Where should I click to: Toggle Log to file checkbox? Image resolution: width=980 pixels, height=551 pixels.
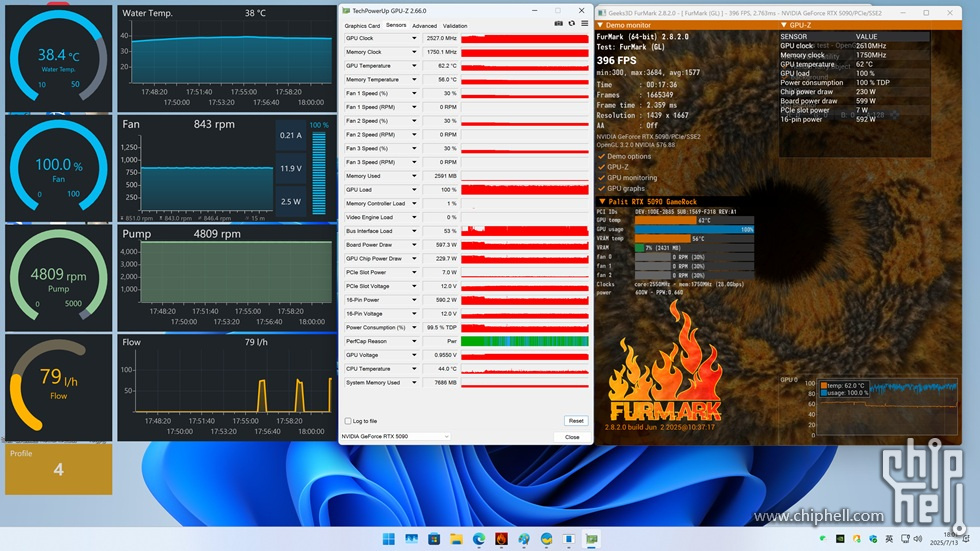tap(348, 421)
